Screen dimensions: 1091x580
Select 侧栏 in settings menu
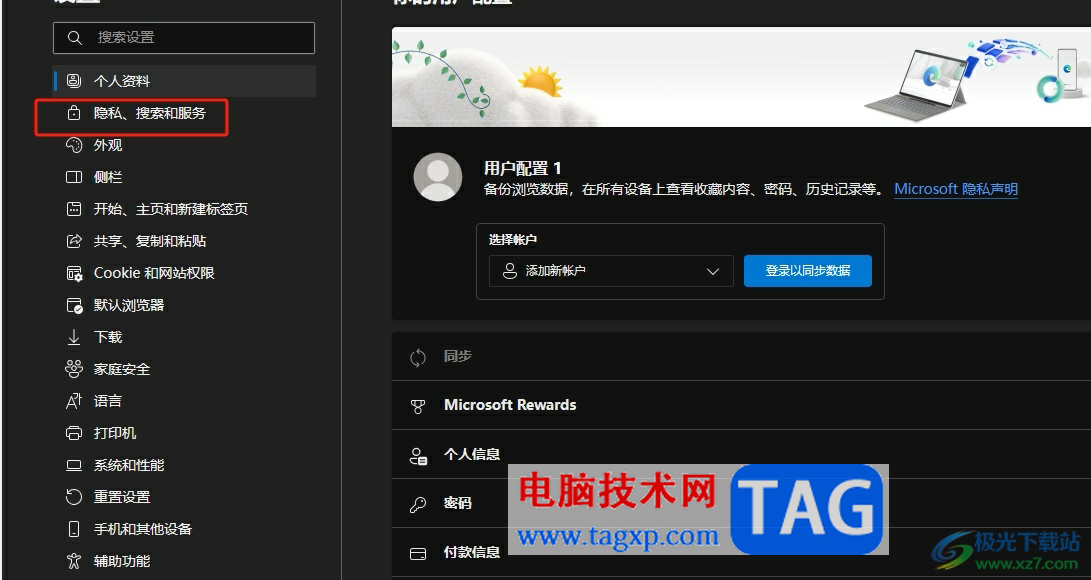tap(184, 177)
